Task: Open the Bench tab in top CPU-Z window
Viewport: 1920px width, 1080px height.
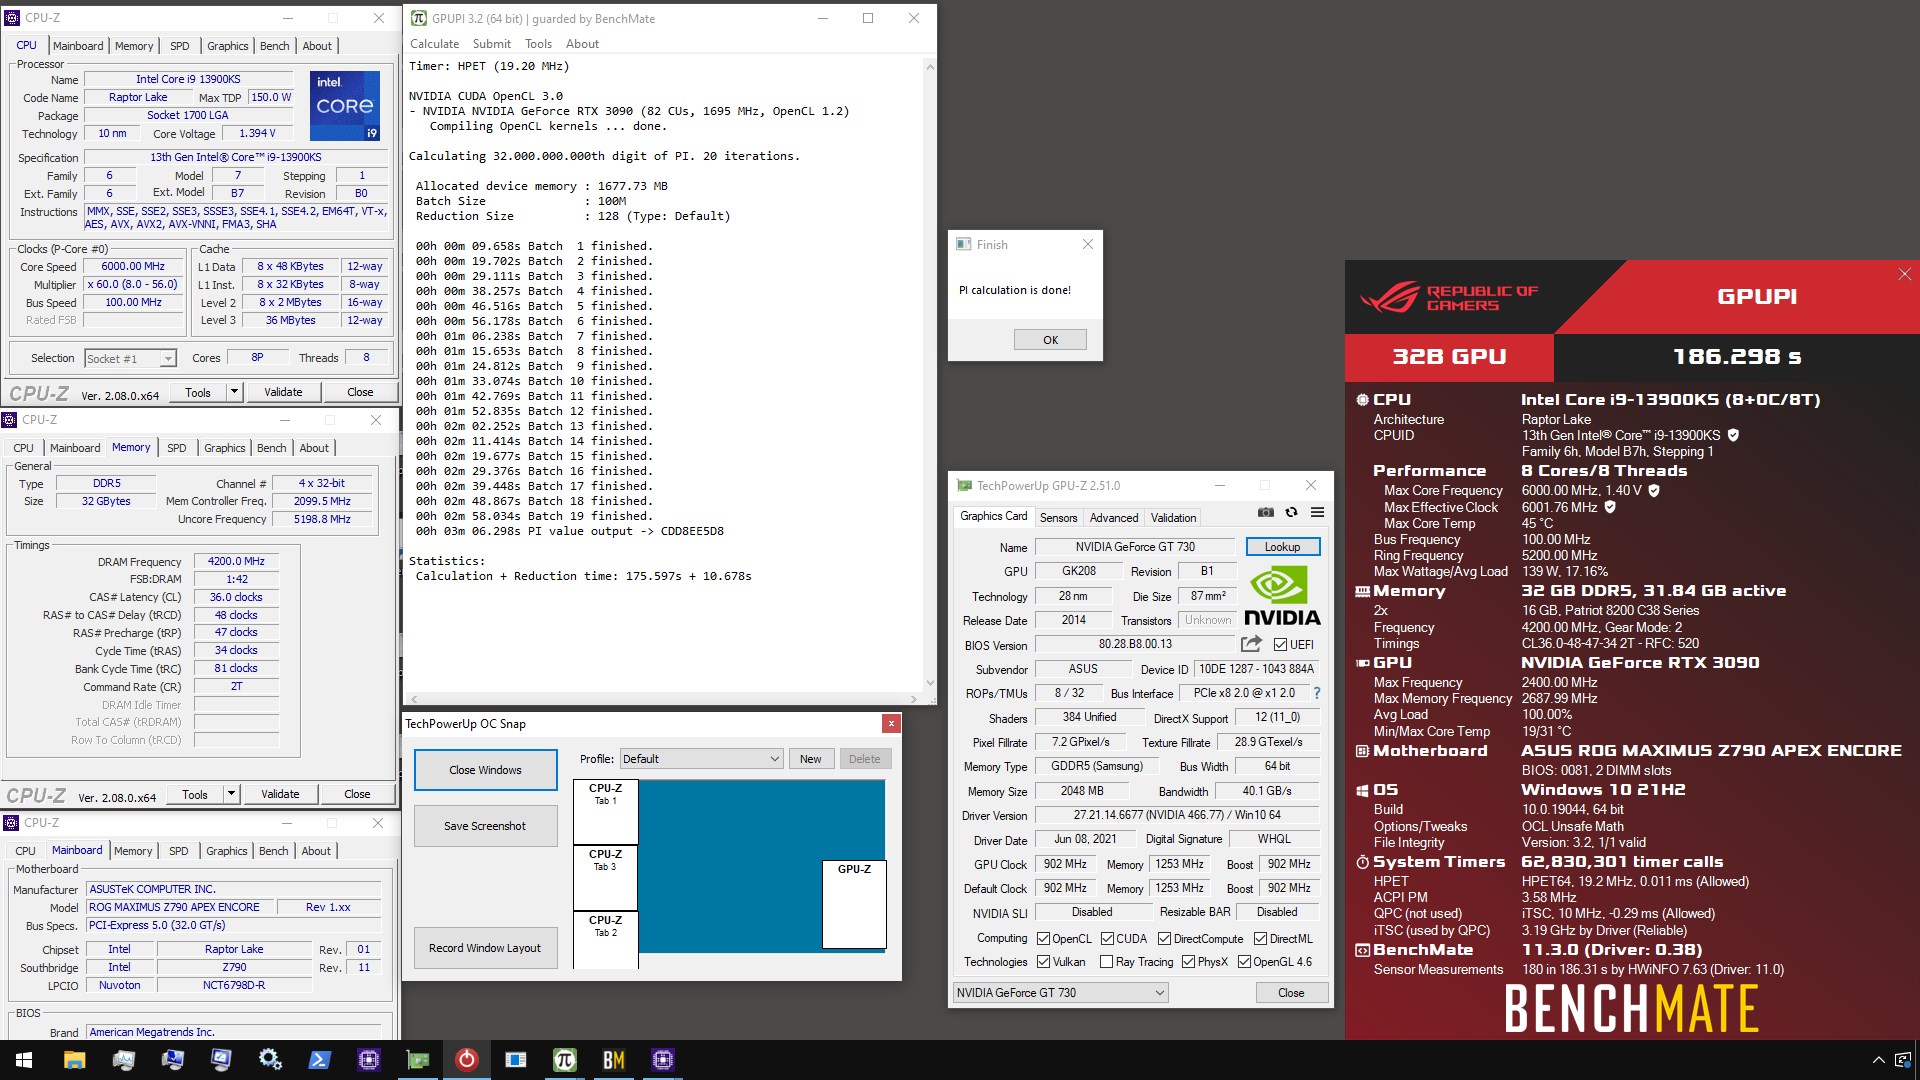Action: (x=274, y=46)
